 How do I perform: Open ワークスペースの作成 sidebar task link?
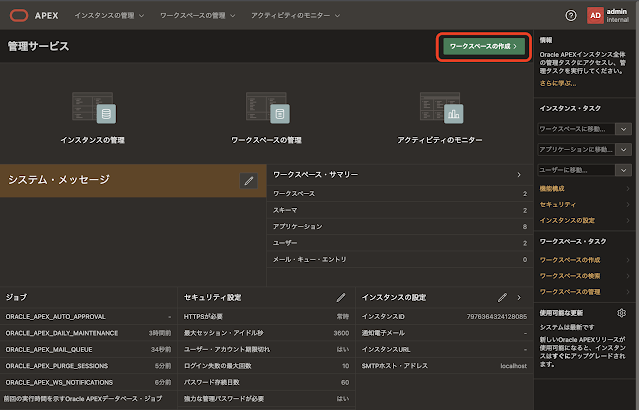tap(570, 260)
